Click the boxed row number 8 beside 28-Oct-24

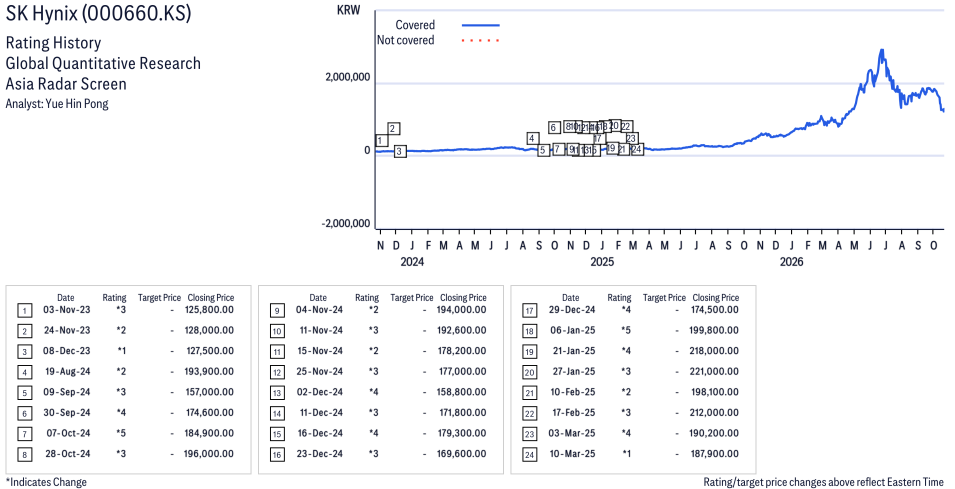pos(24,455)
